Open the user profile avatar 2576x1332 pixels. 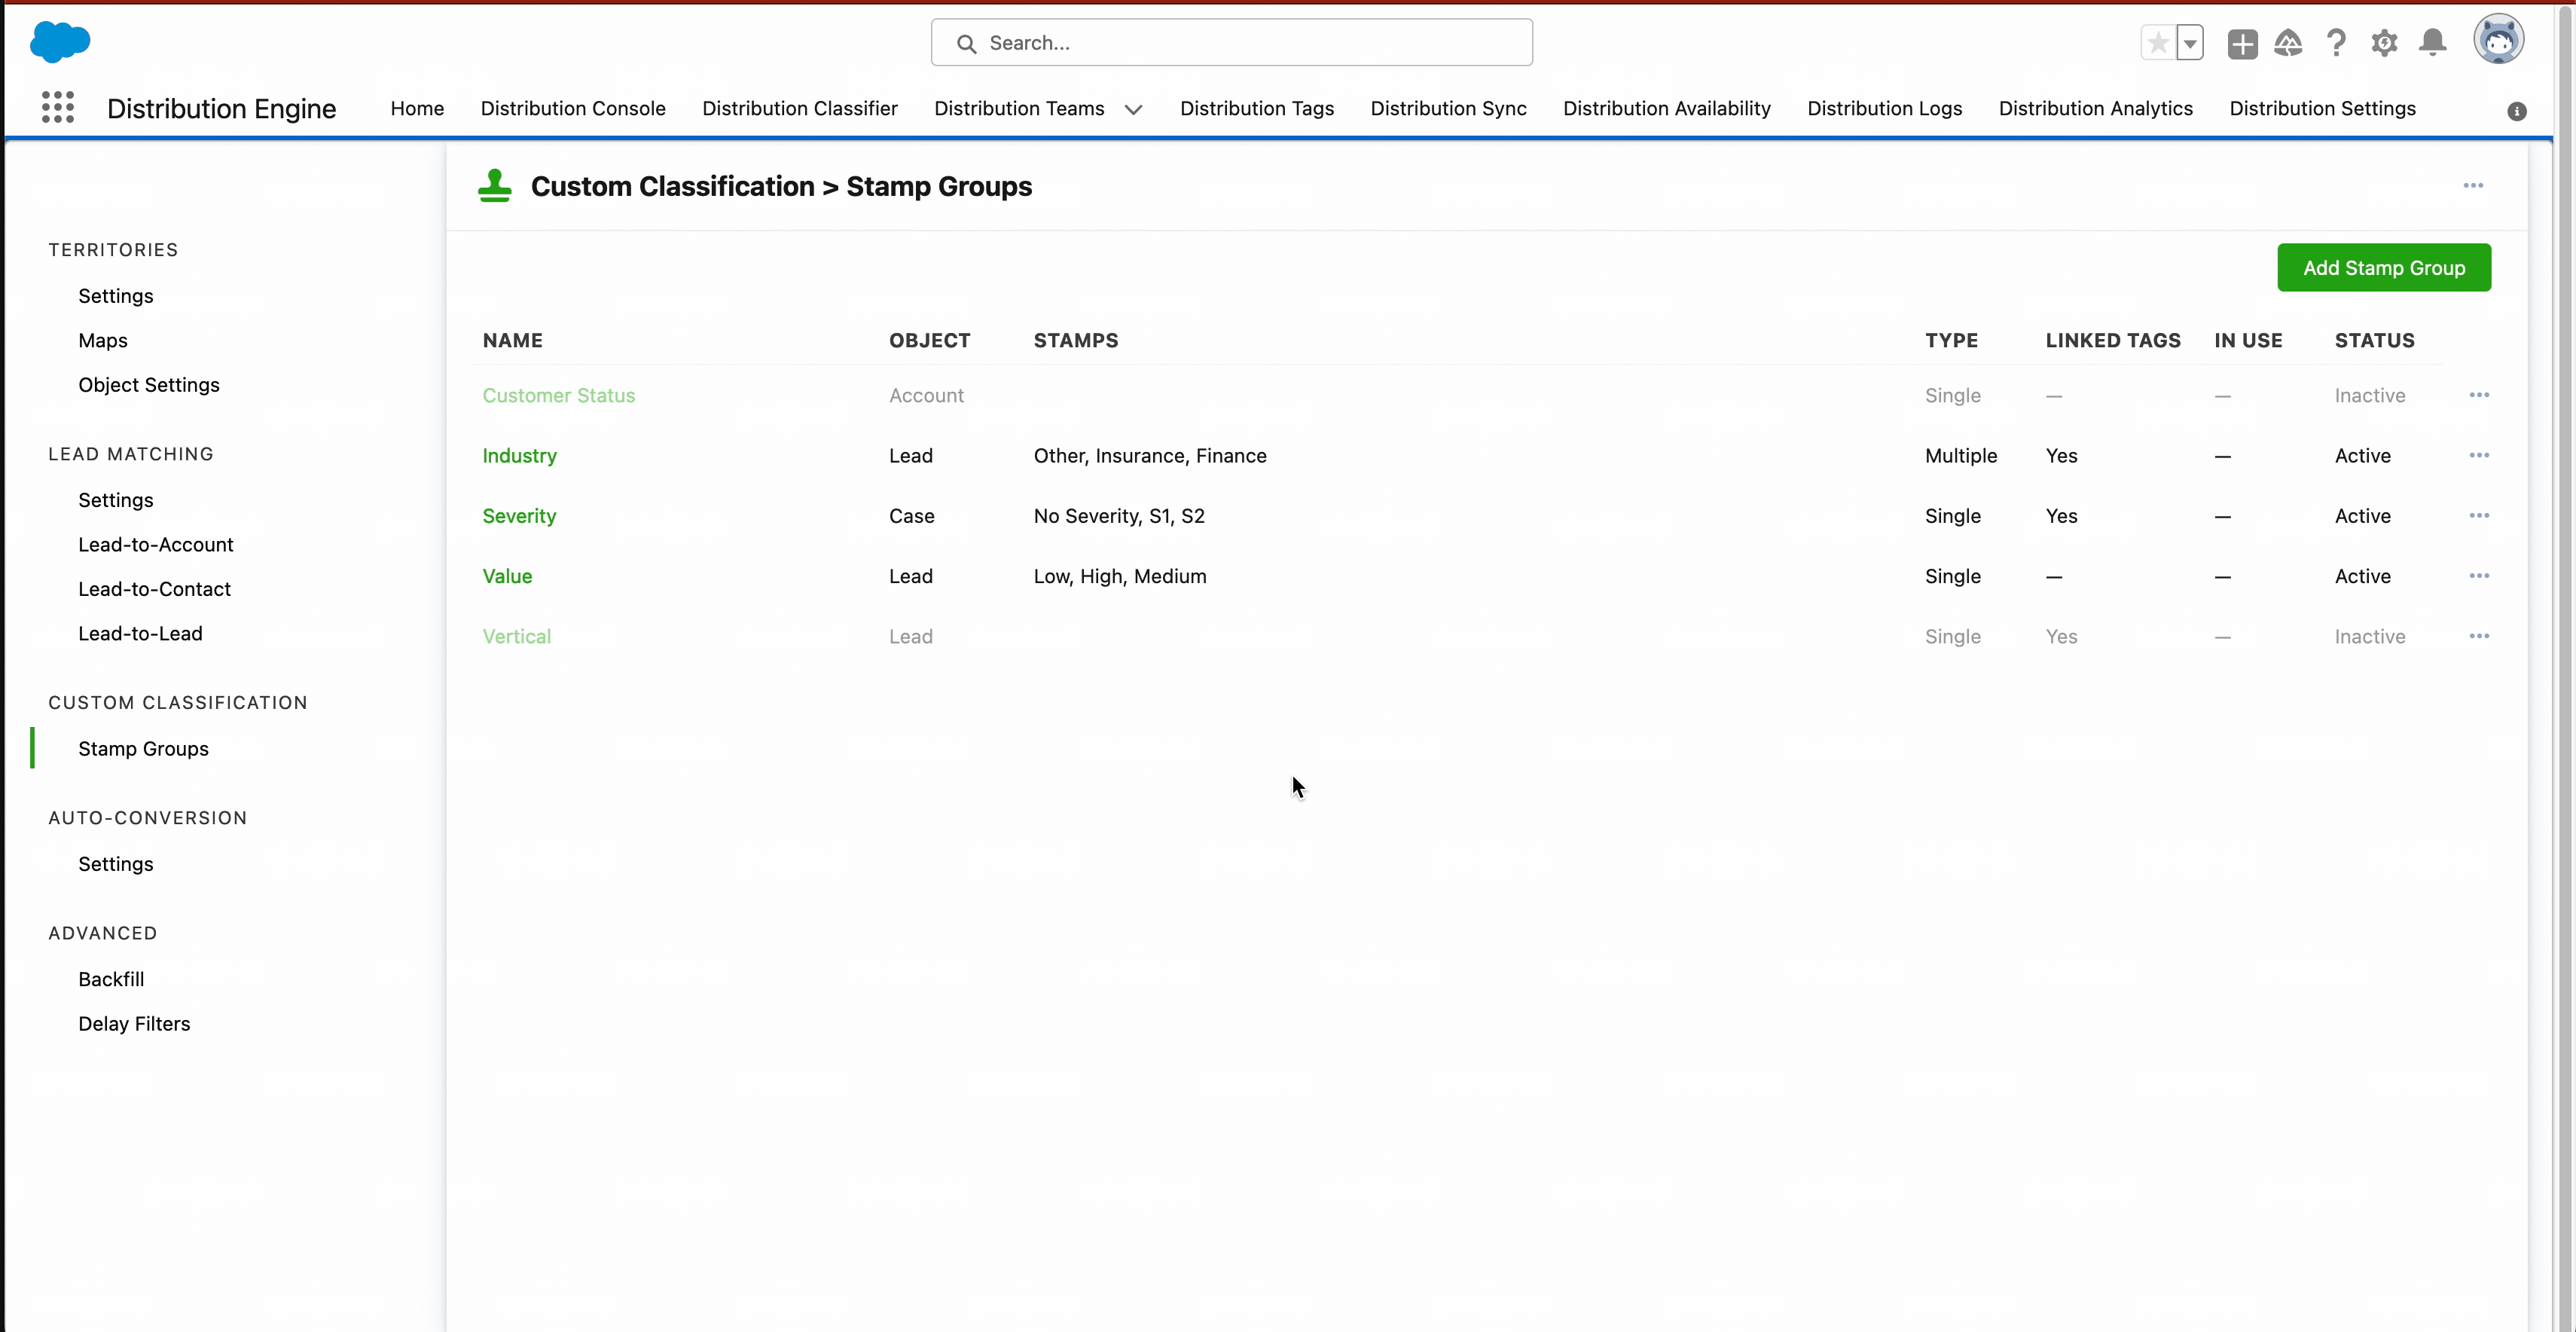pos(2498,40)
